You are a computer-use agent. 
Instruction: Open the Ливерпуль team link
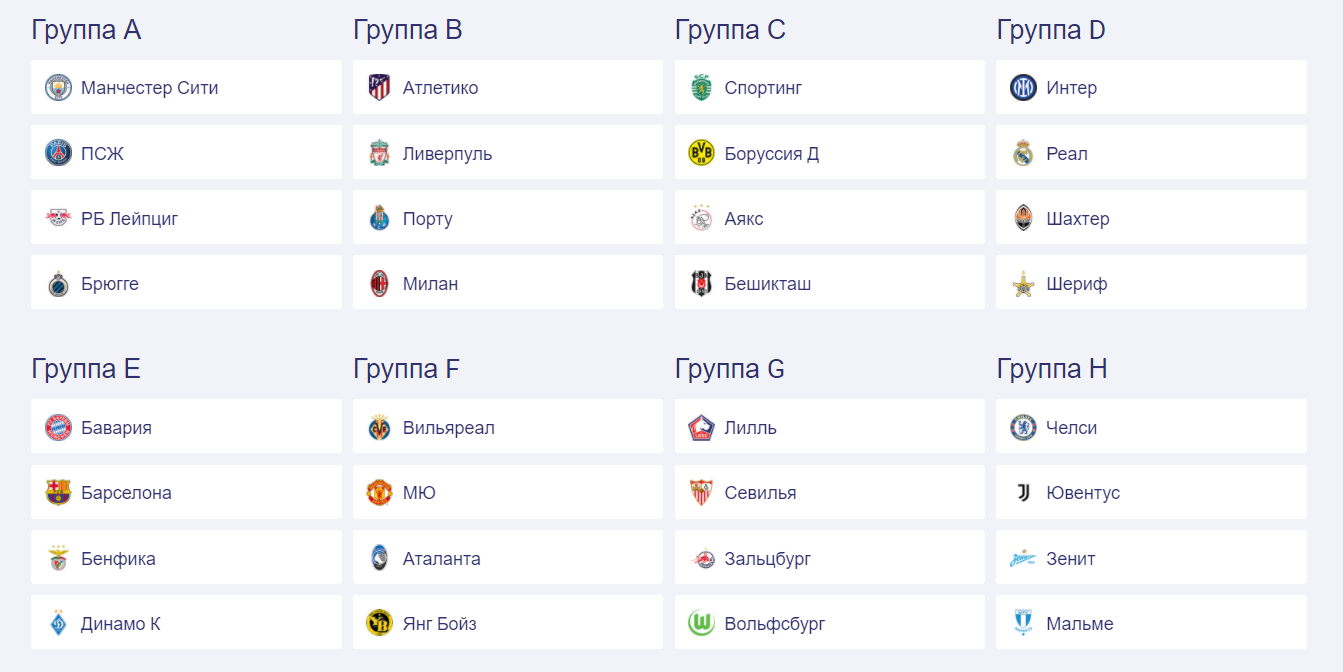click(x=447, y=154)
